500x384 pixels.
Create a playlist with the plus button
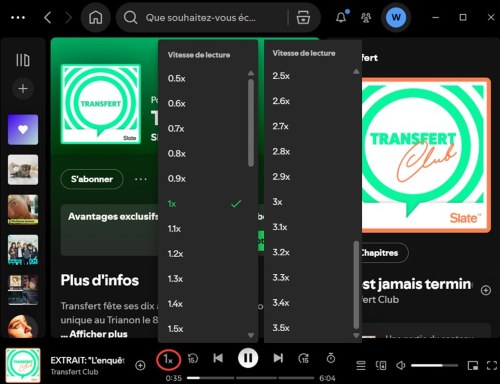(x=23, y=89)
